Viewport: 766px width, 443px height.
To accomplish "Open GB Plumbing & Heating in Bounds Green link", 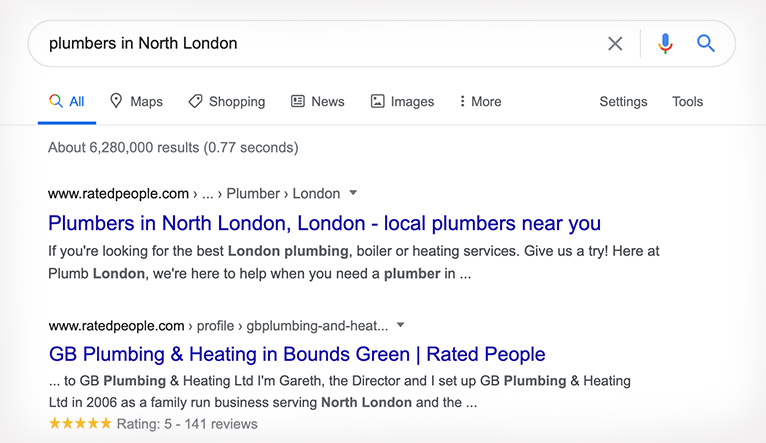I will coord(297,354).
